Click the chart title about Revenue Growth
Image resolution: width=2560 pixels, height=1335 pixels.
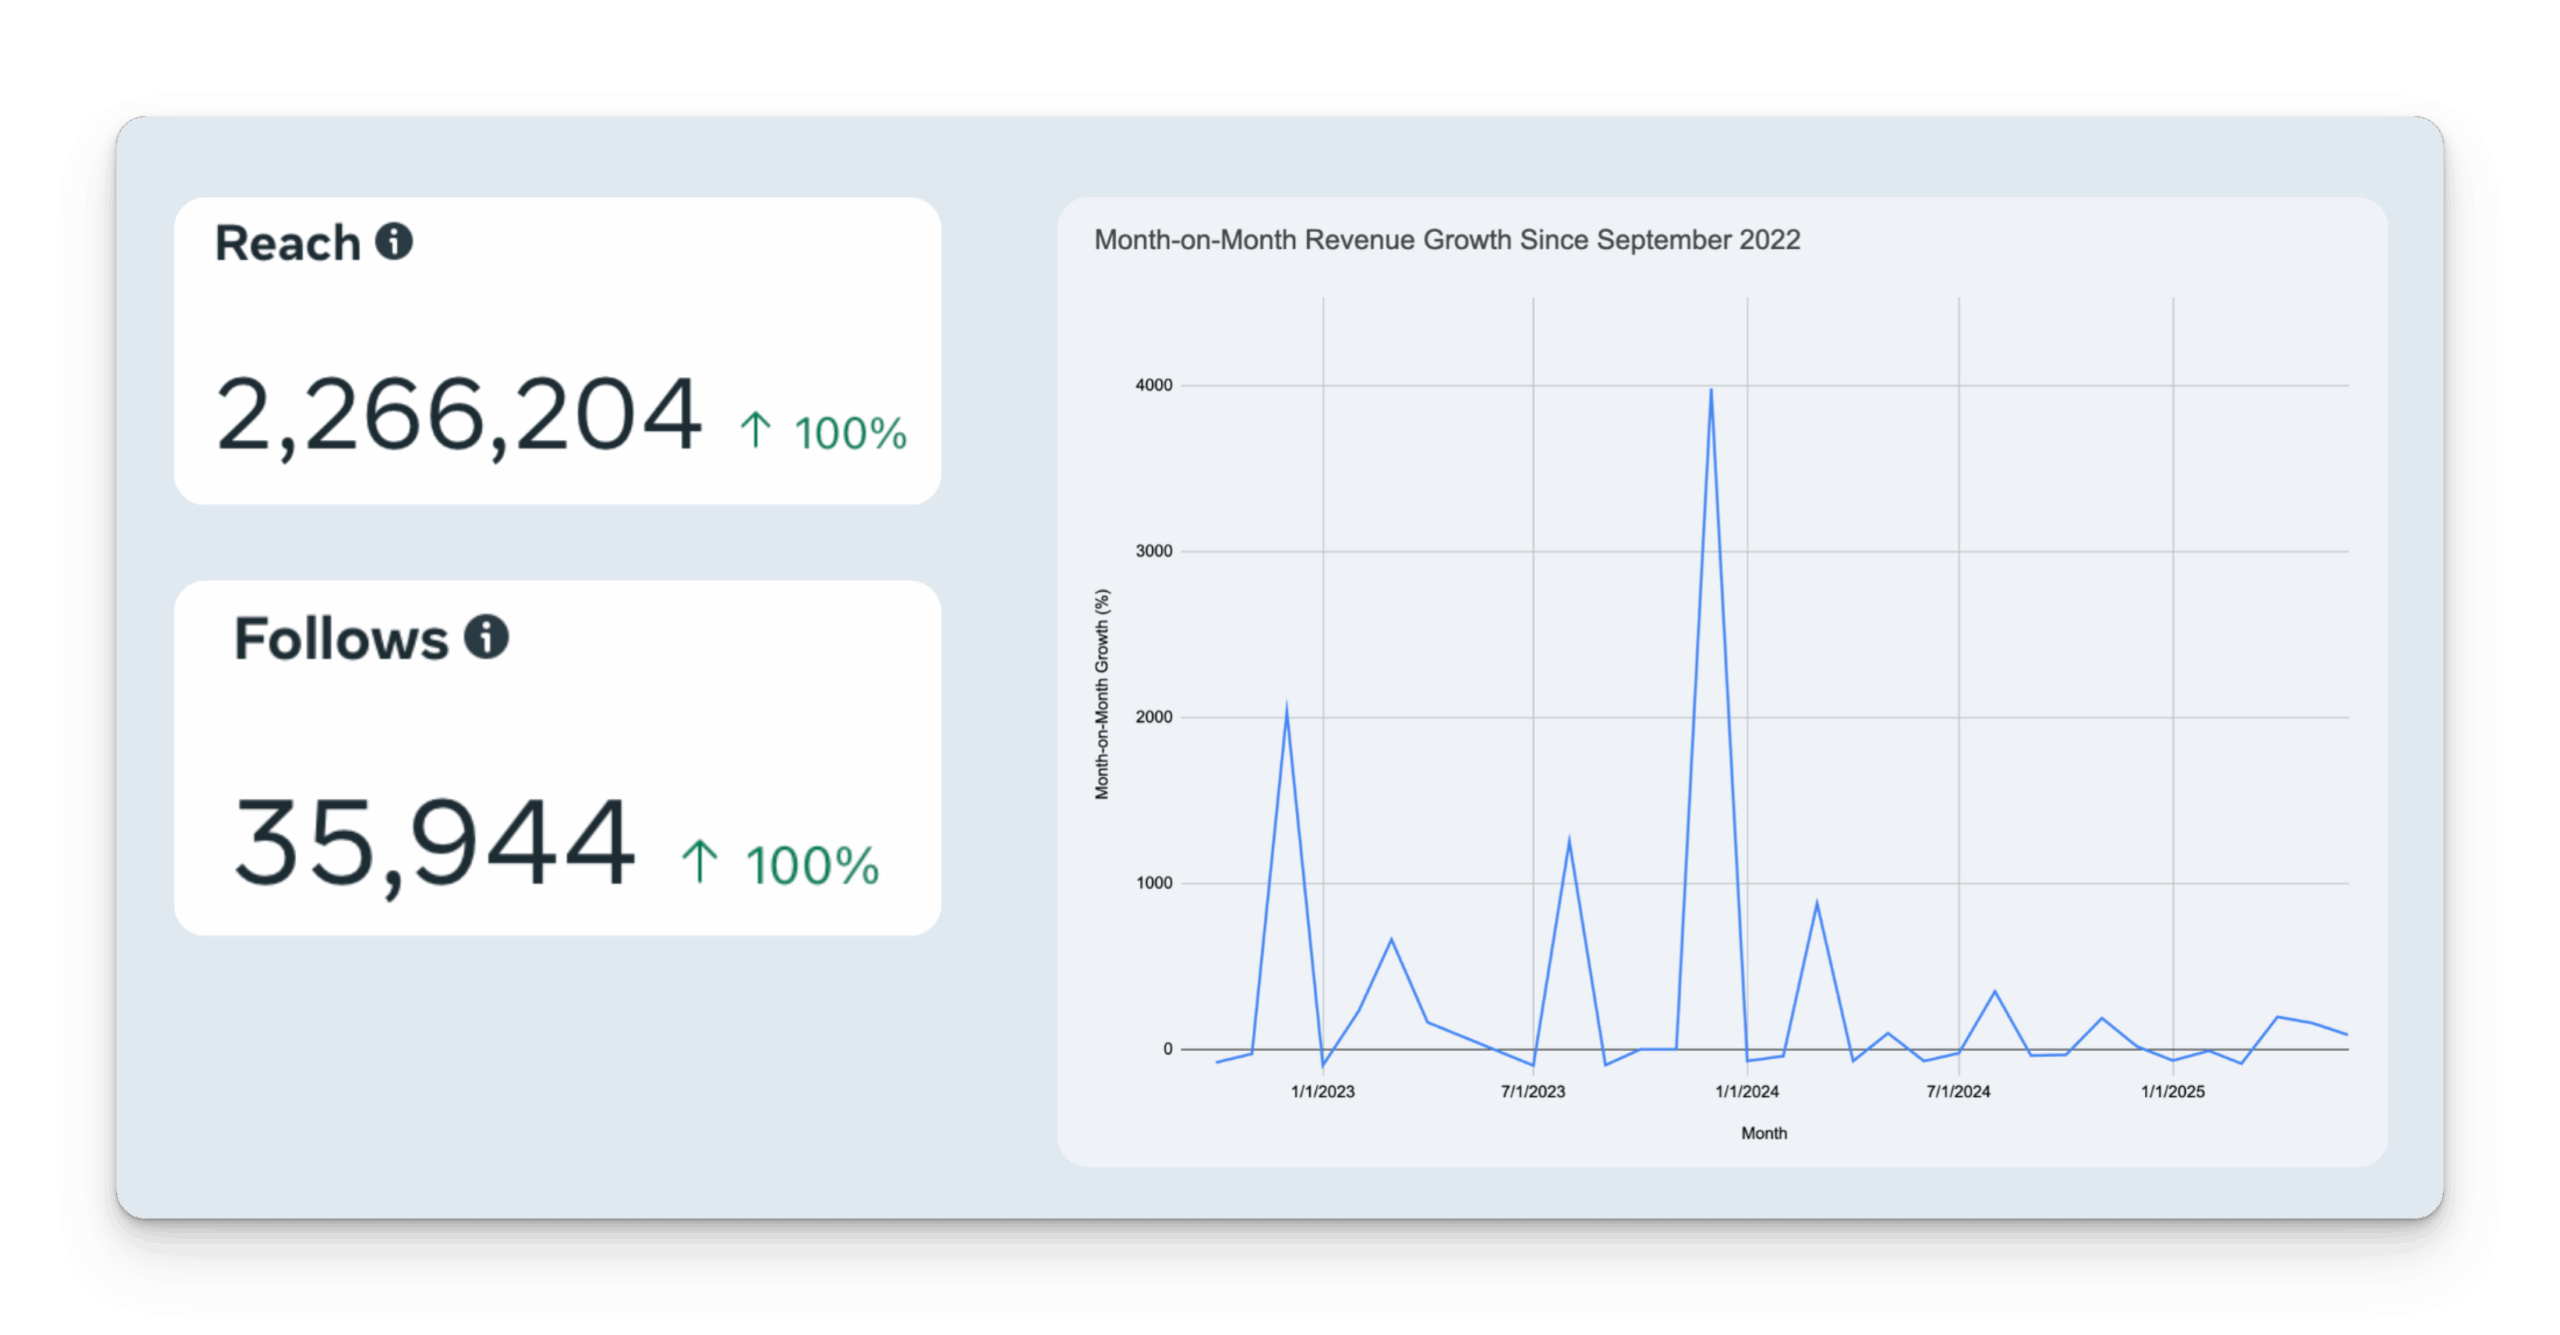tap(1447, 239)
